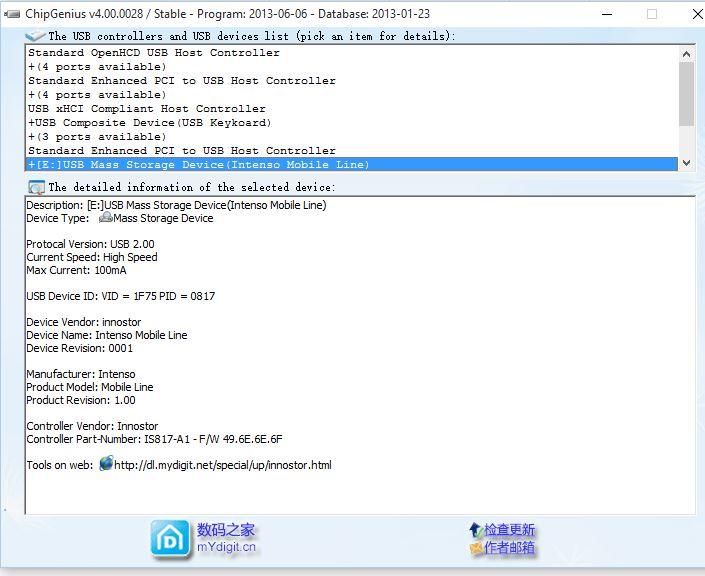
Task: Click the Product Model: Mobile Line text
Action: point(89,387)
